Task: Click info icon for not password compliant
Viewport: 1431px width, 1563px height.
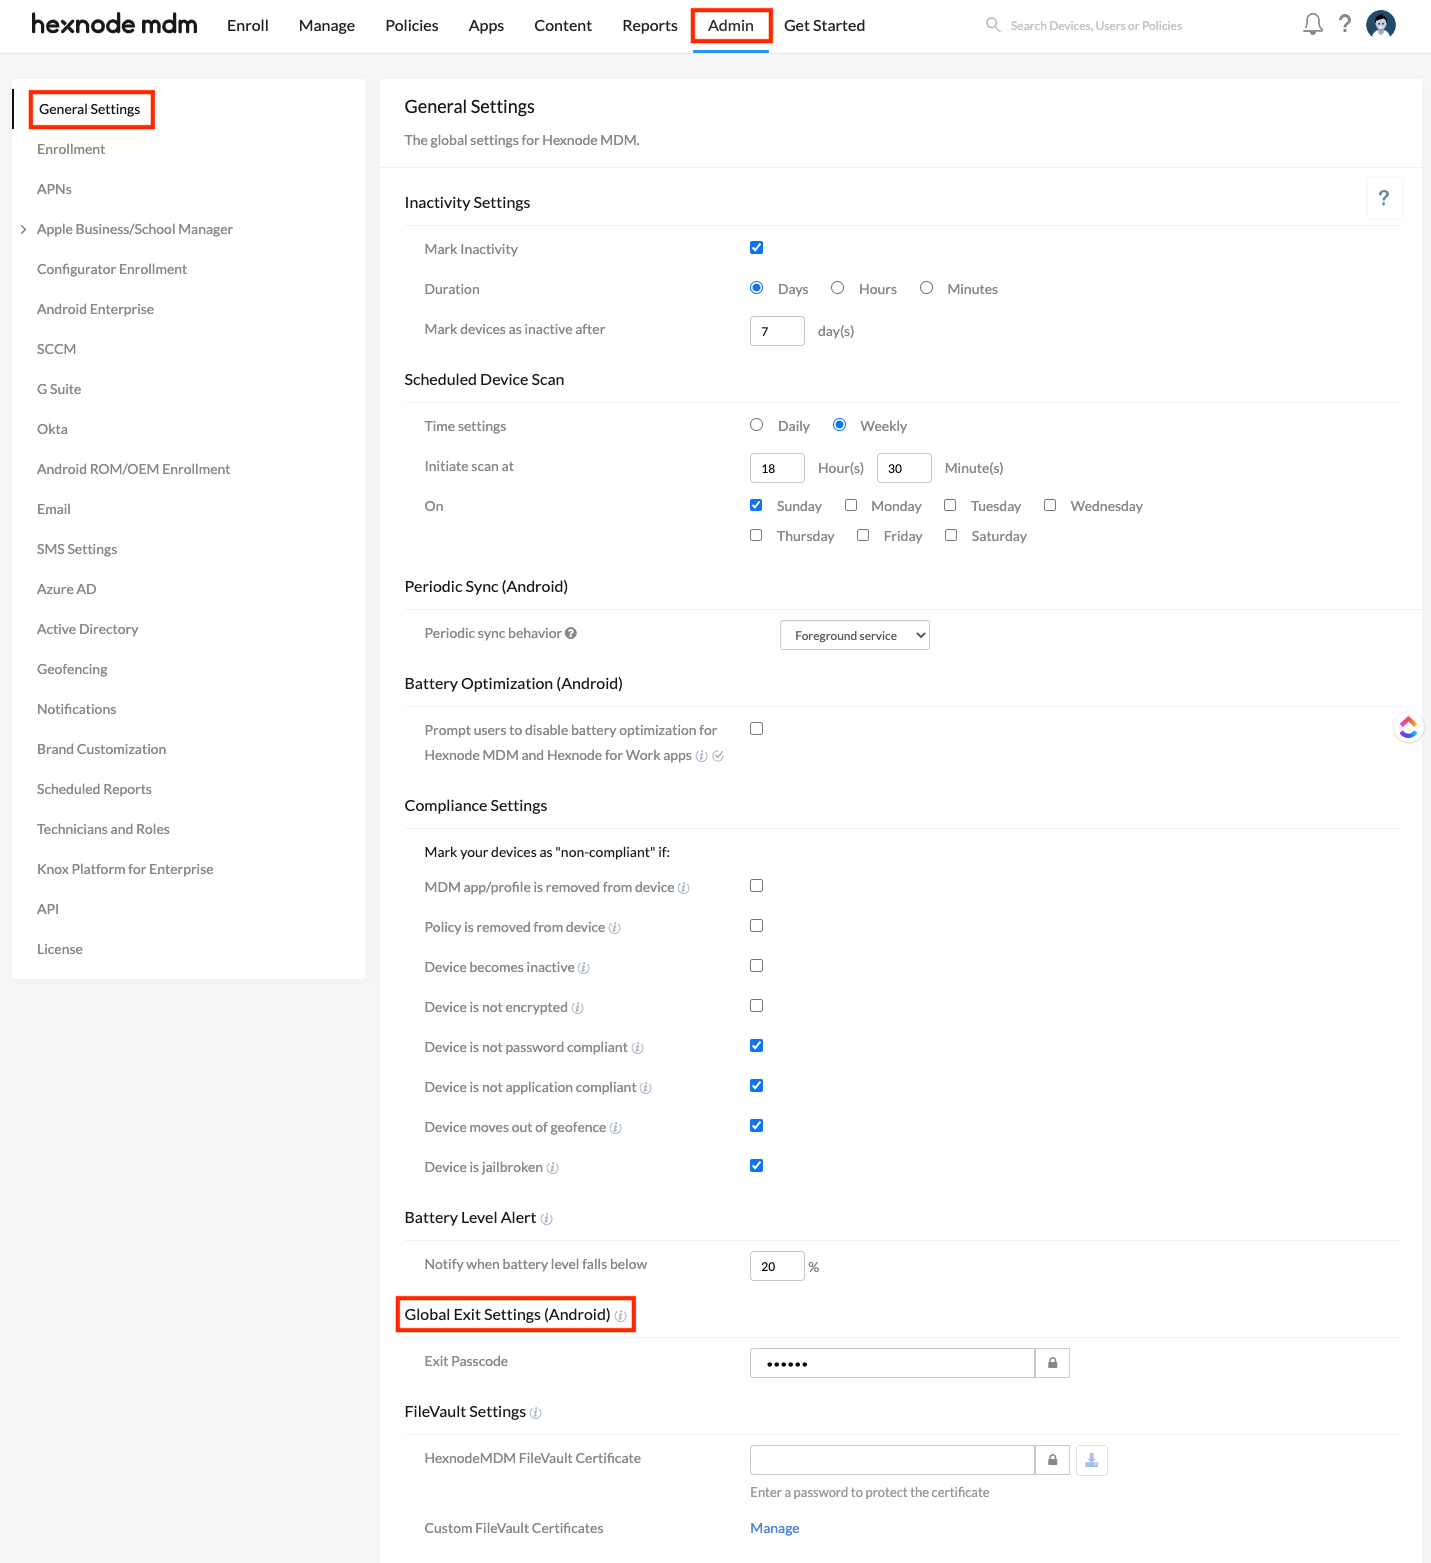Action: (638, 1048)
